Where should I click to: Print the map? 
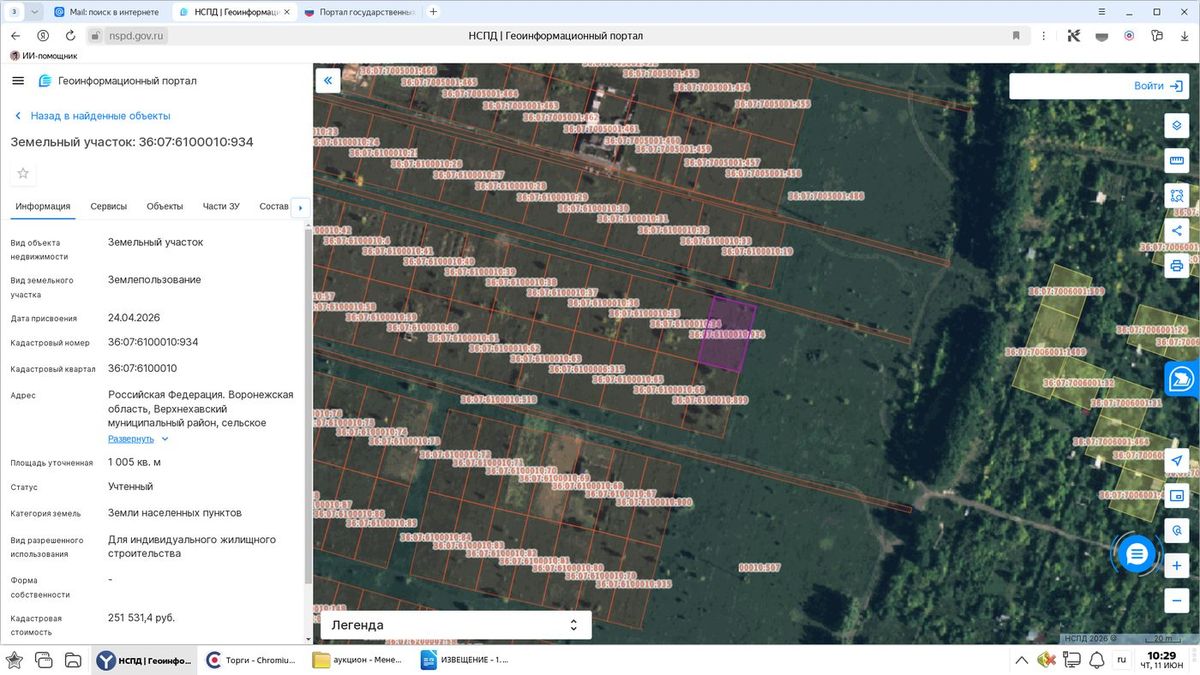coord(1177,266)
